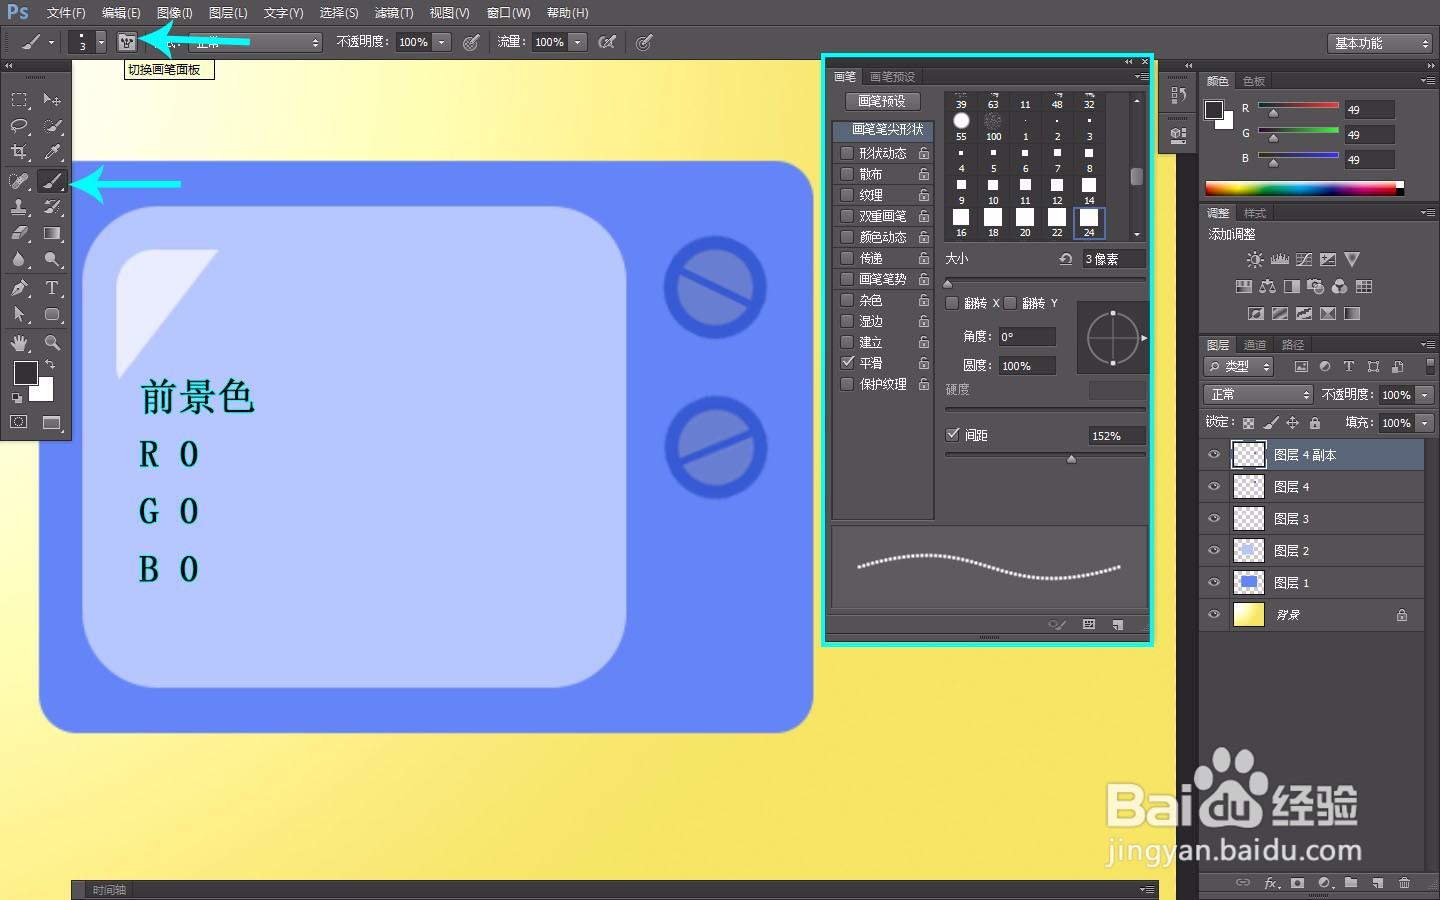
Task: Select the Spot Healing Brush tool
Action: (x=19, y=181)
